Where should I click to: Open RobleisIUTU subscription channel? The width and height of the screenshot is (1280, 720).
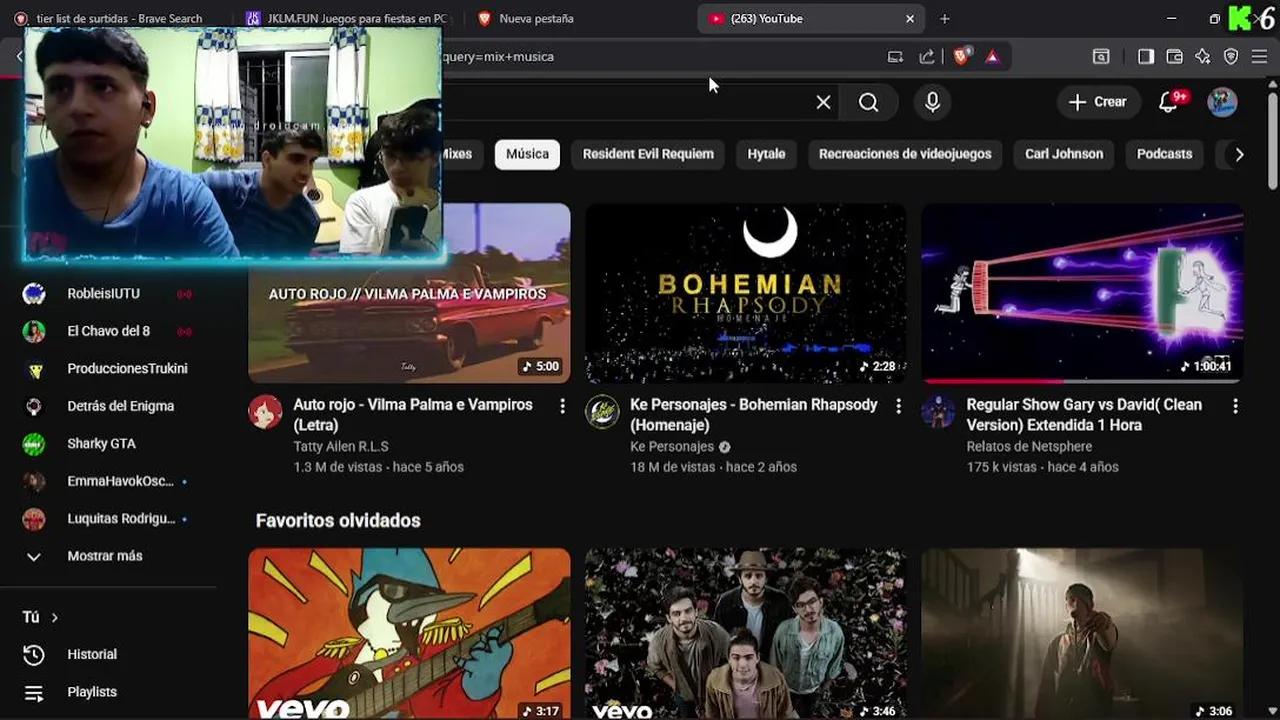(x=104, y=294)
